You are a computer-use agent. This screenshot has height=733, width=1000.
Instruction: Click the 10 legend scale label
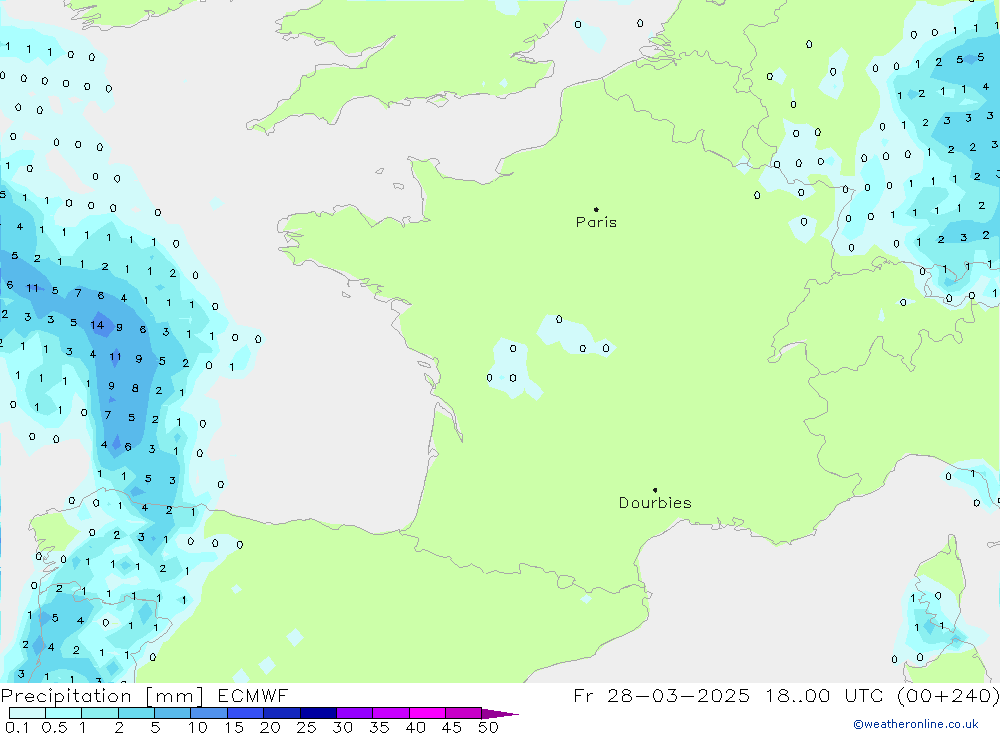(x=198, y=727)
